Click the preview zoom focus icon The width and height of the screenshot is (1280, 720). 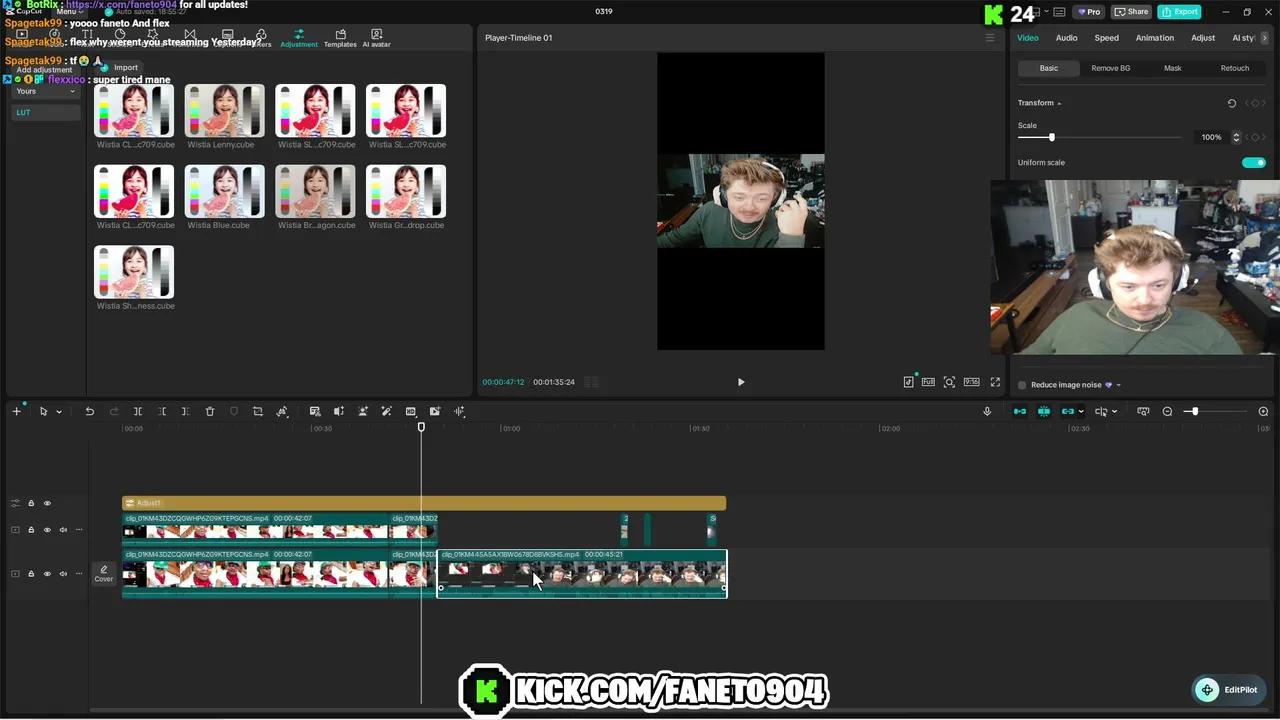pos(949,382)
